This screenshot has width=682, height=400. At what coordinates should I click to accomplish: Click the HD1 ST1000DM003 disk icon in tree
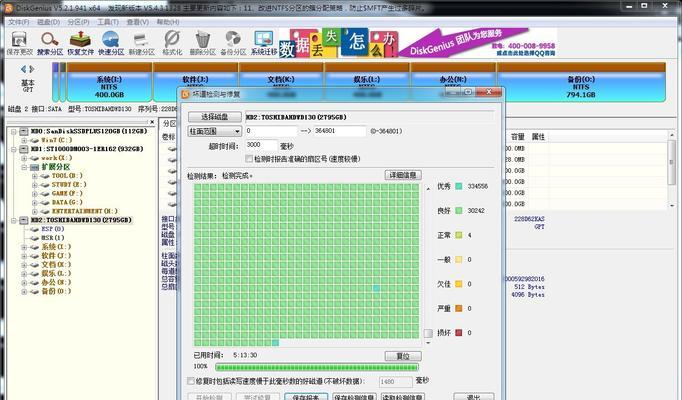tap(24, 149)
